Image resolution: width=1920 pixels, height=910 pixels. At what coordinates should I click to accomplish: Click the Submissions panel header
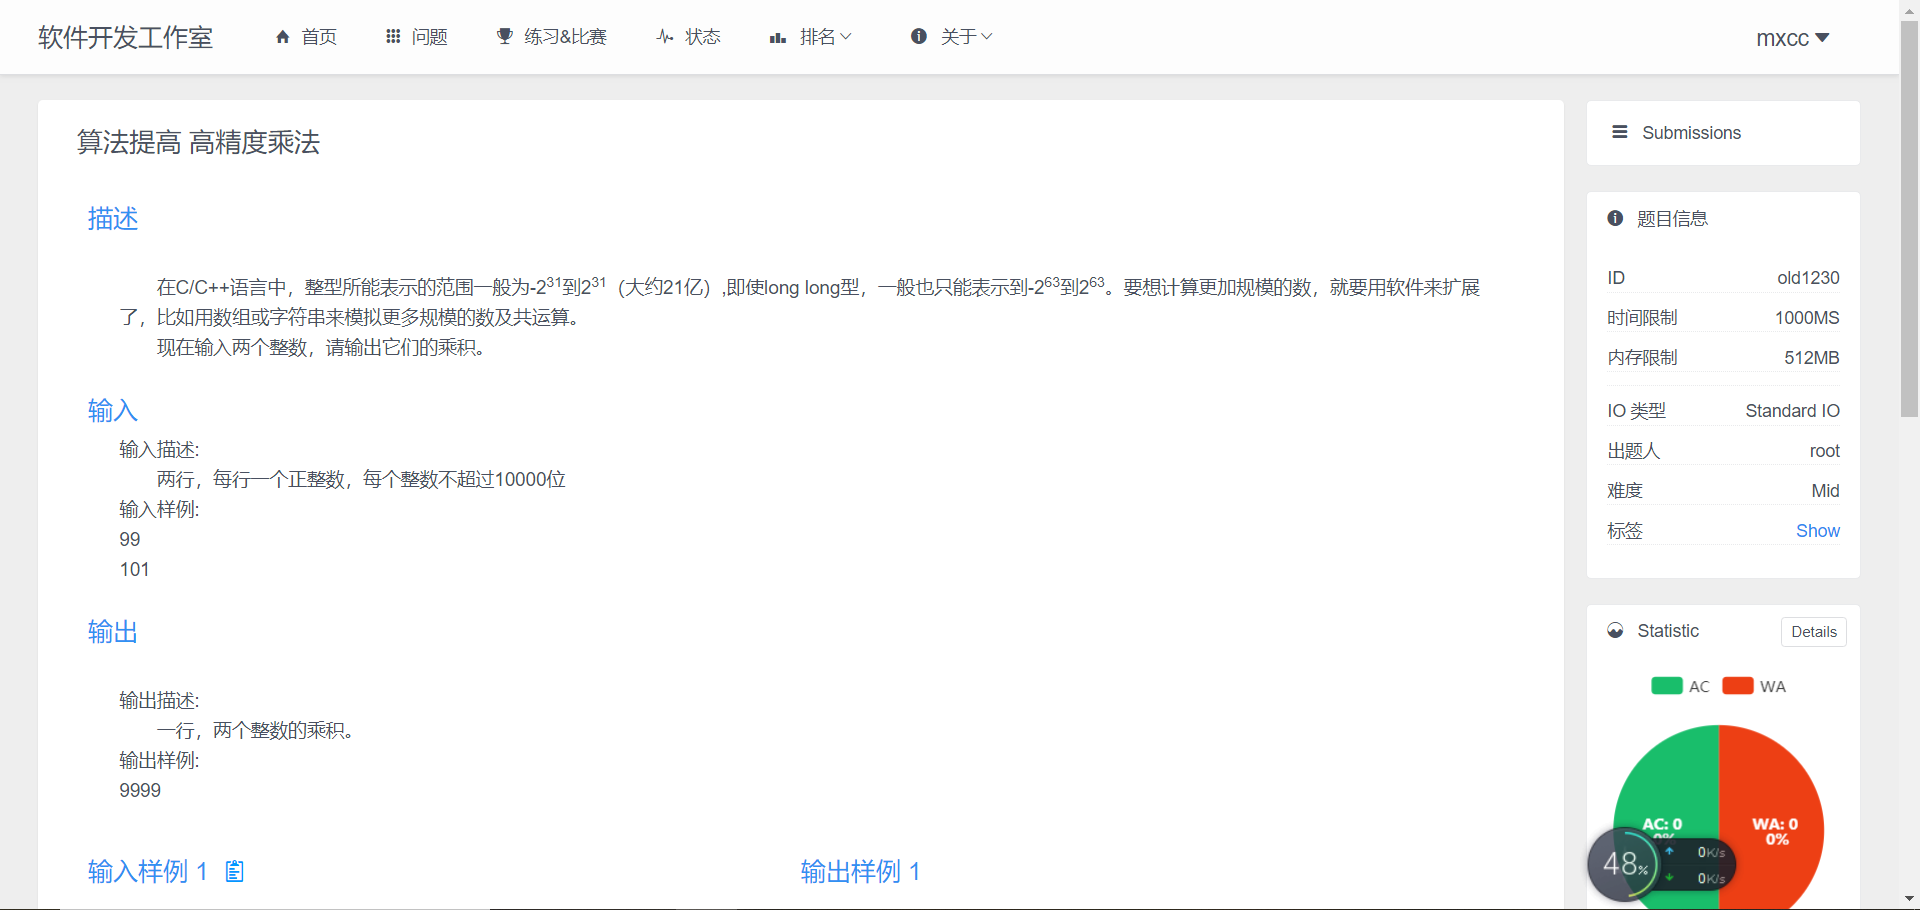tap(1690, 132)
